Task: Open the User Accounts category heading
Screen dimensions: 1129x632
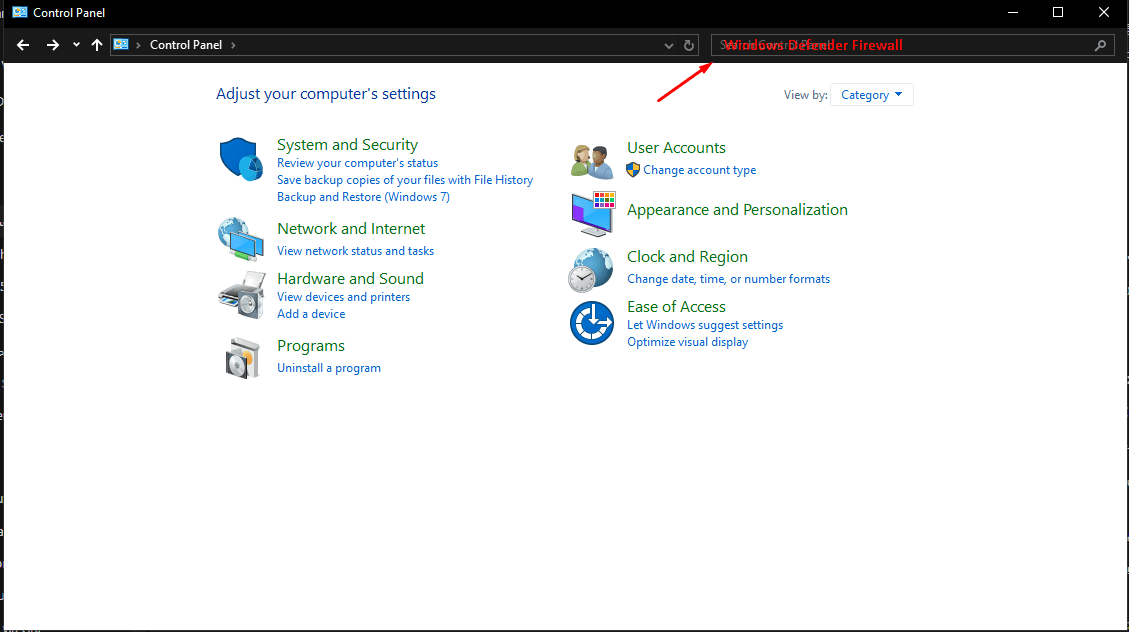Action: [676, 148]
